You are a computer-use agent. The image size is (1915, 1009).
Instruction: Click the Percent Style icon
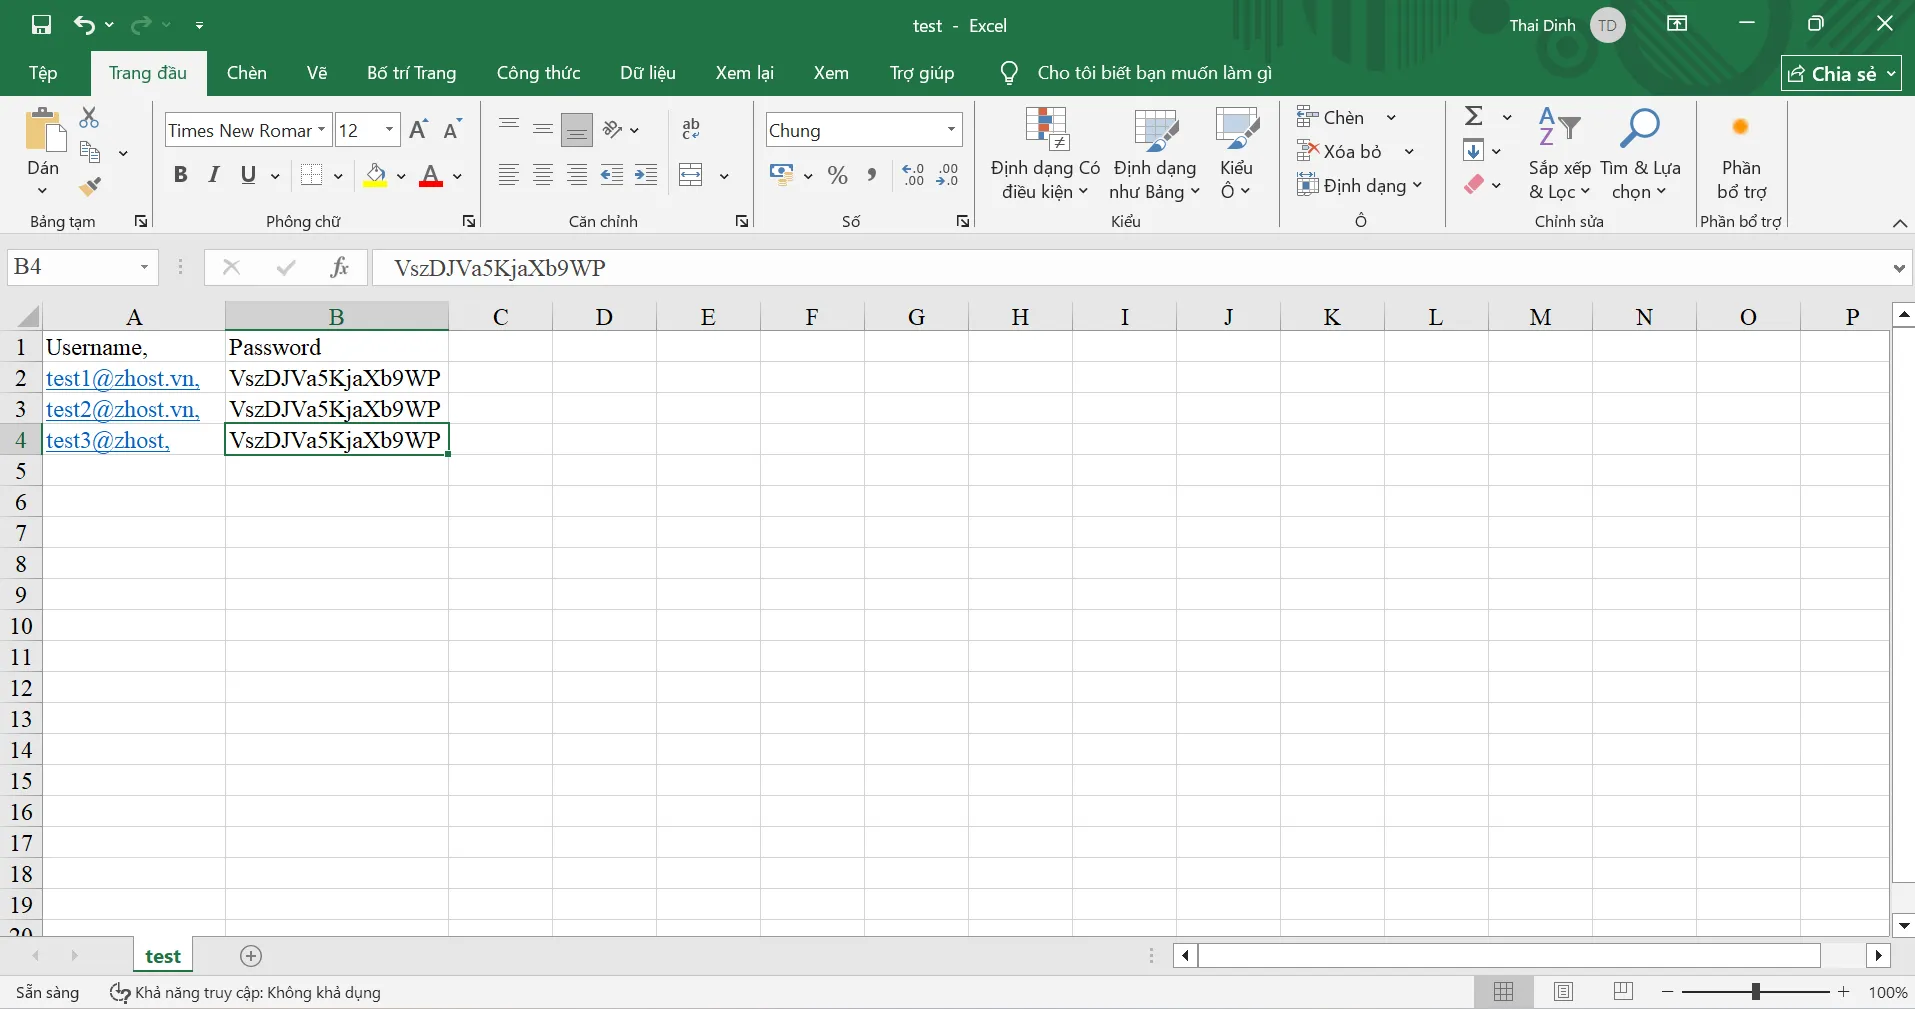tap(838, 176)
